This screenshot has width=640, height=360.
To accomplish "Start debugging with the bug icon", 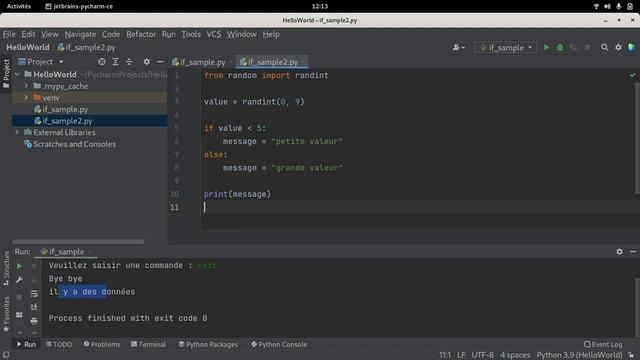I will click(560, 47).
